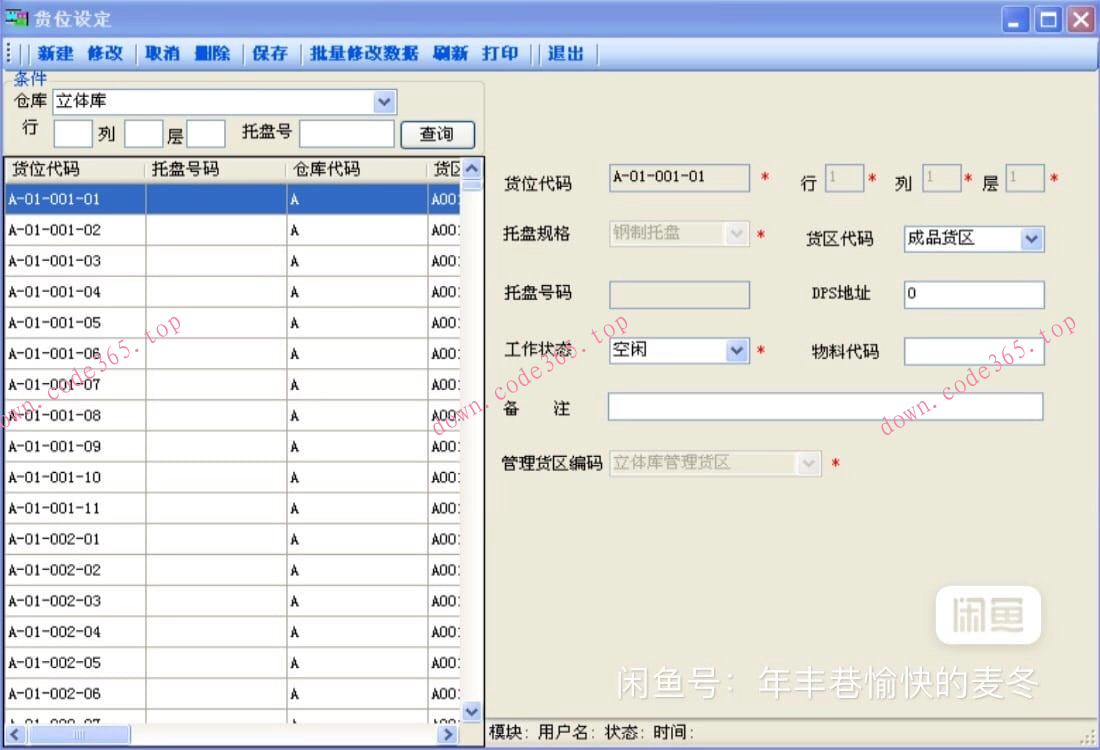Click inside the 托盘号 input field
Viewport: 1100px width, 750px height.
[x=345, y=132]
